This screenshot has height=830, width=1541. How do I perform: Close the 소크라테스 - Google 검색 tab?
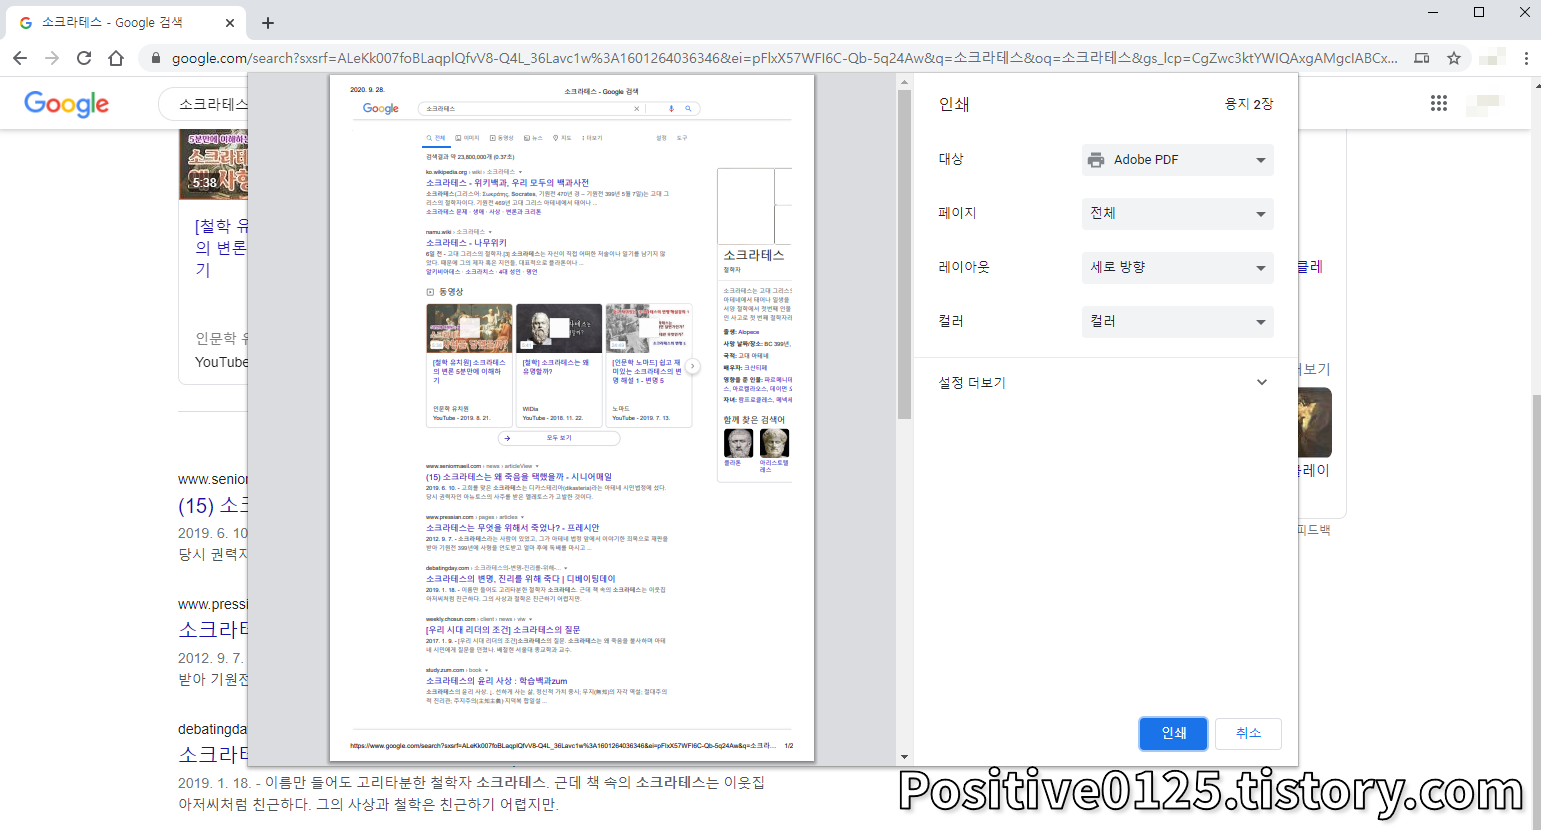pyautogui.click(x=229, y=22)
